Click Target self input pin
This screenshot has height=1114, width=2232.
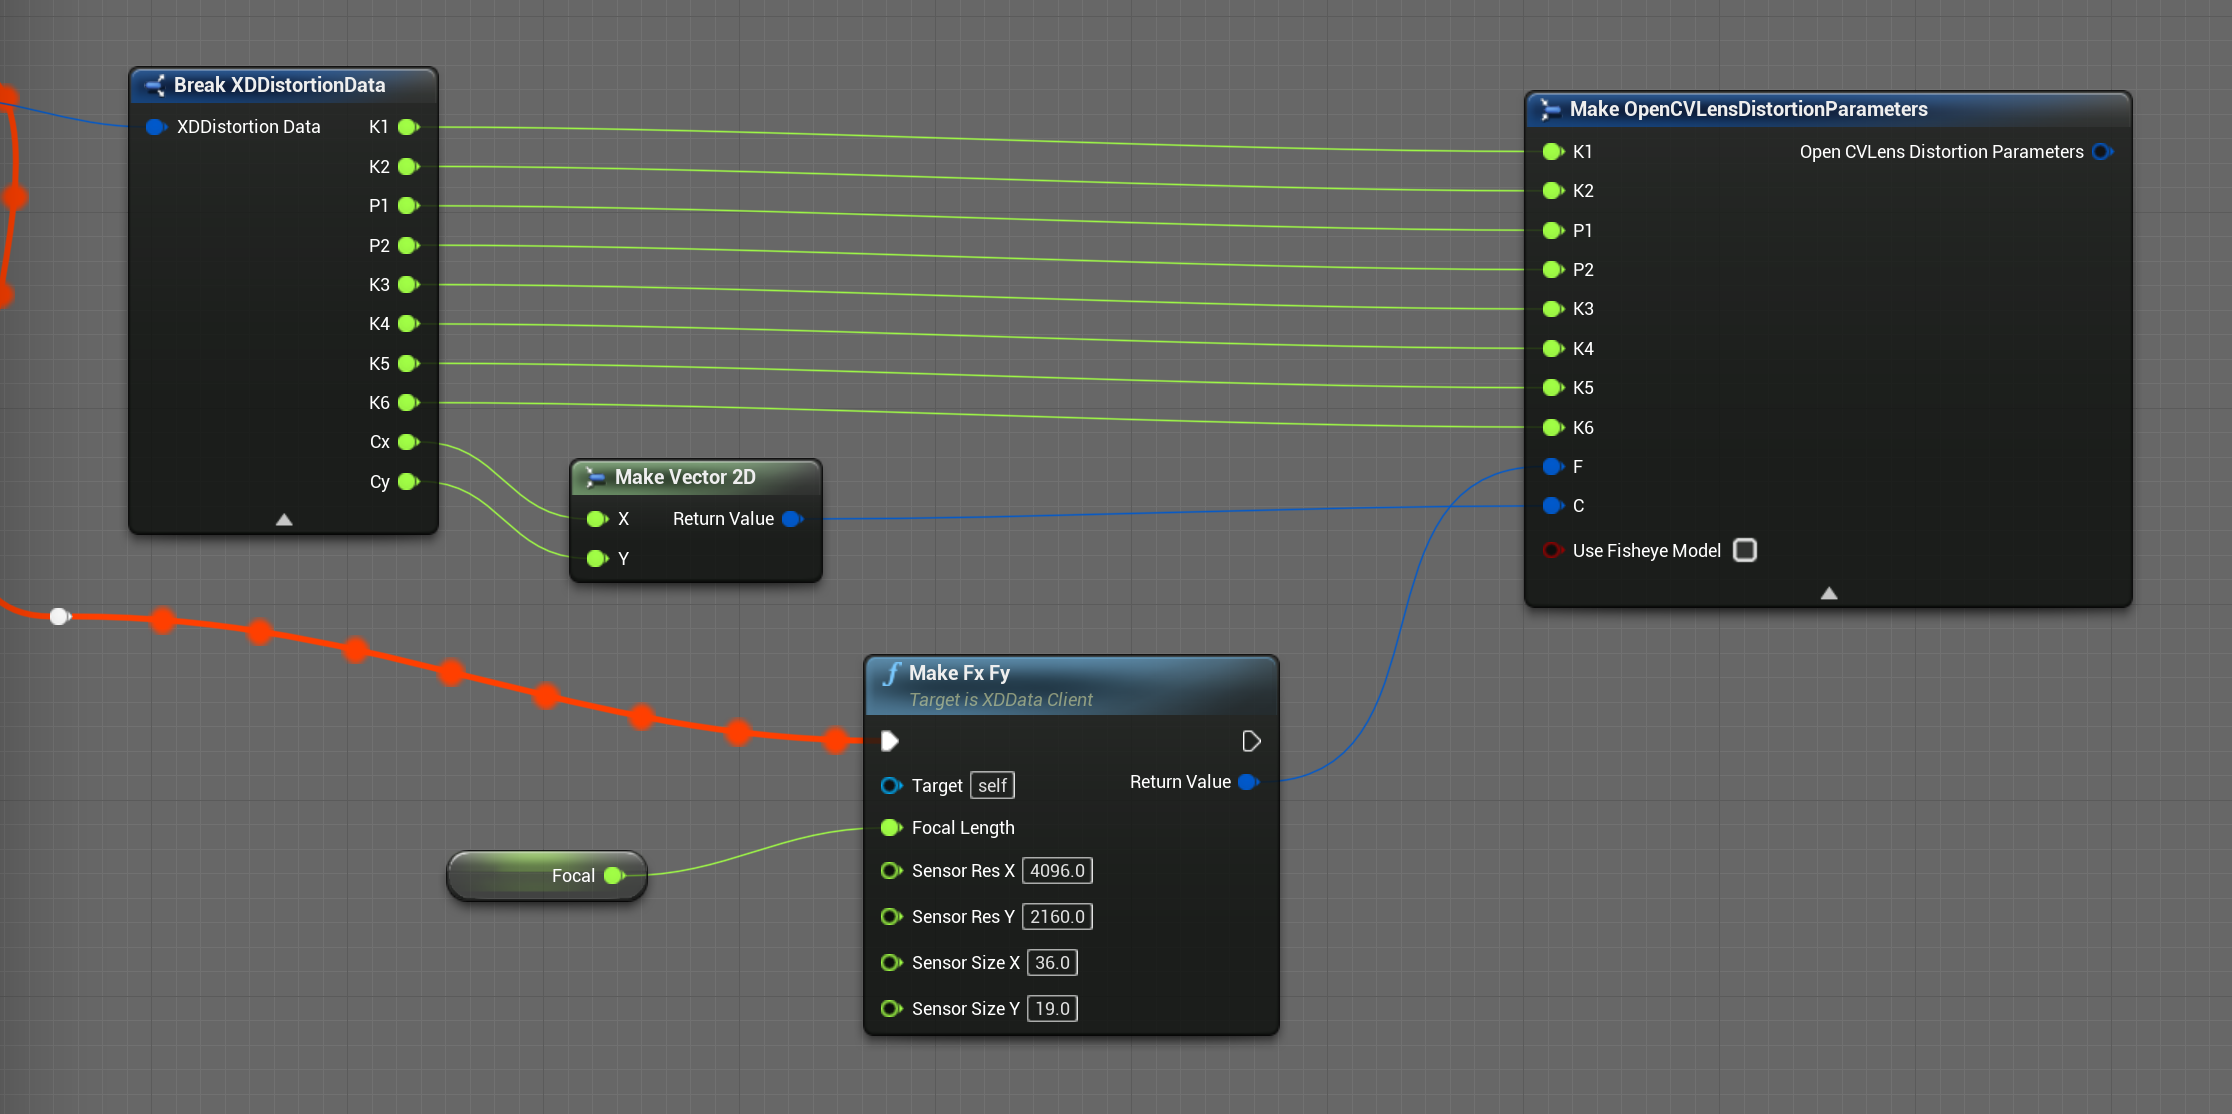coord(890,786)
